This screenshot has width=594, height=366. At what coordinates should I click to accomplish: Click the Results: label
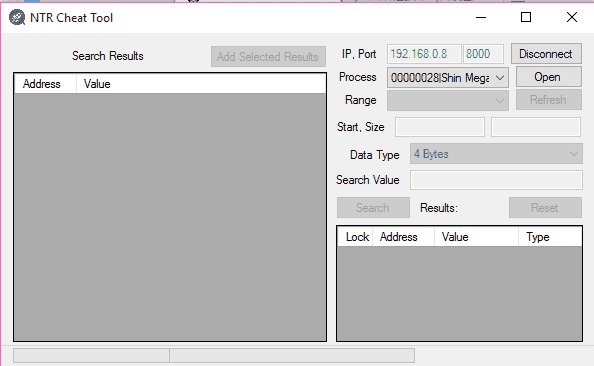439,208
